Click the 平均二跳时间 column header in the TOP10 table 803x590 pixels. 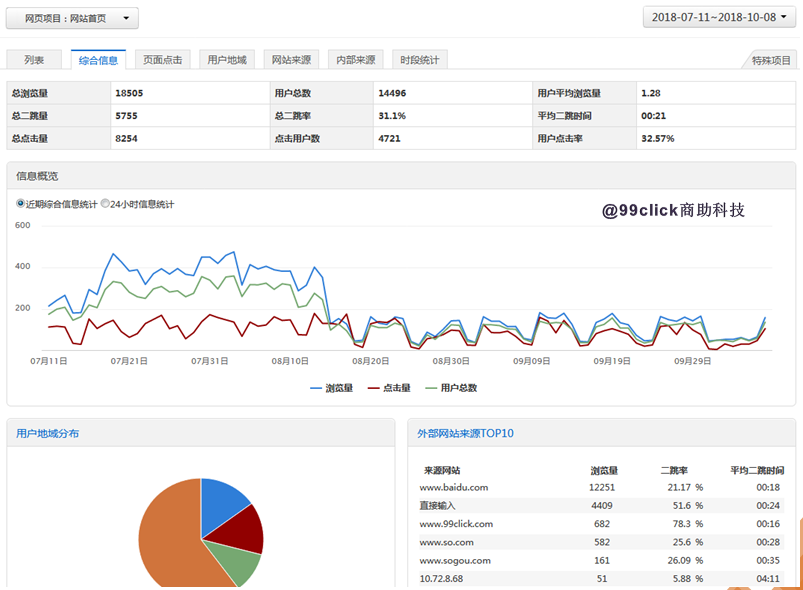pos(757,470)
